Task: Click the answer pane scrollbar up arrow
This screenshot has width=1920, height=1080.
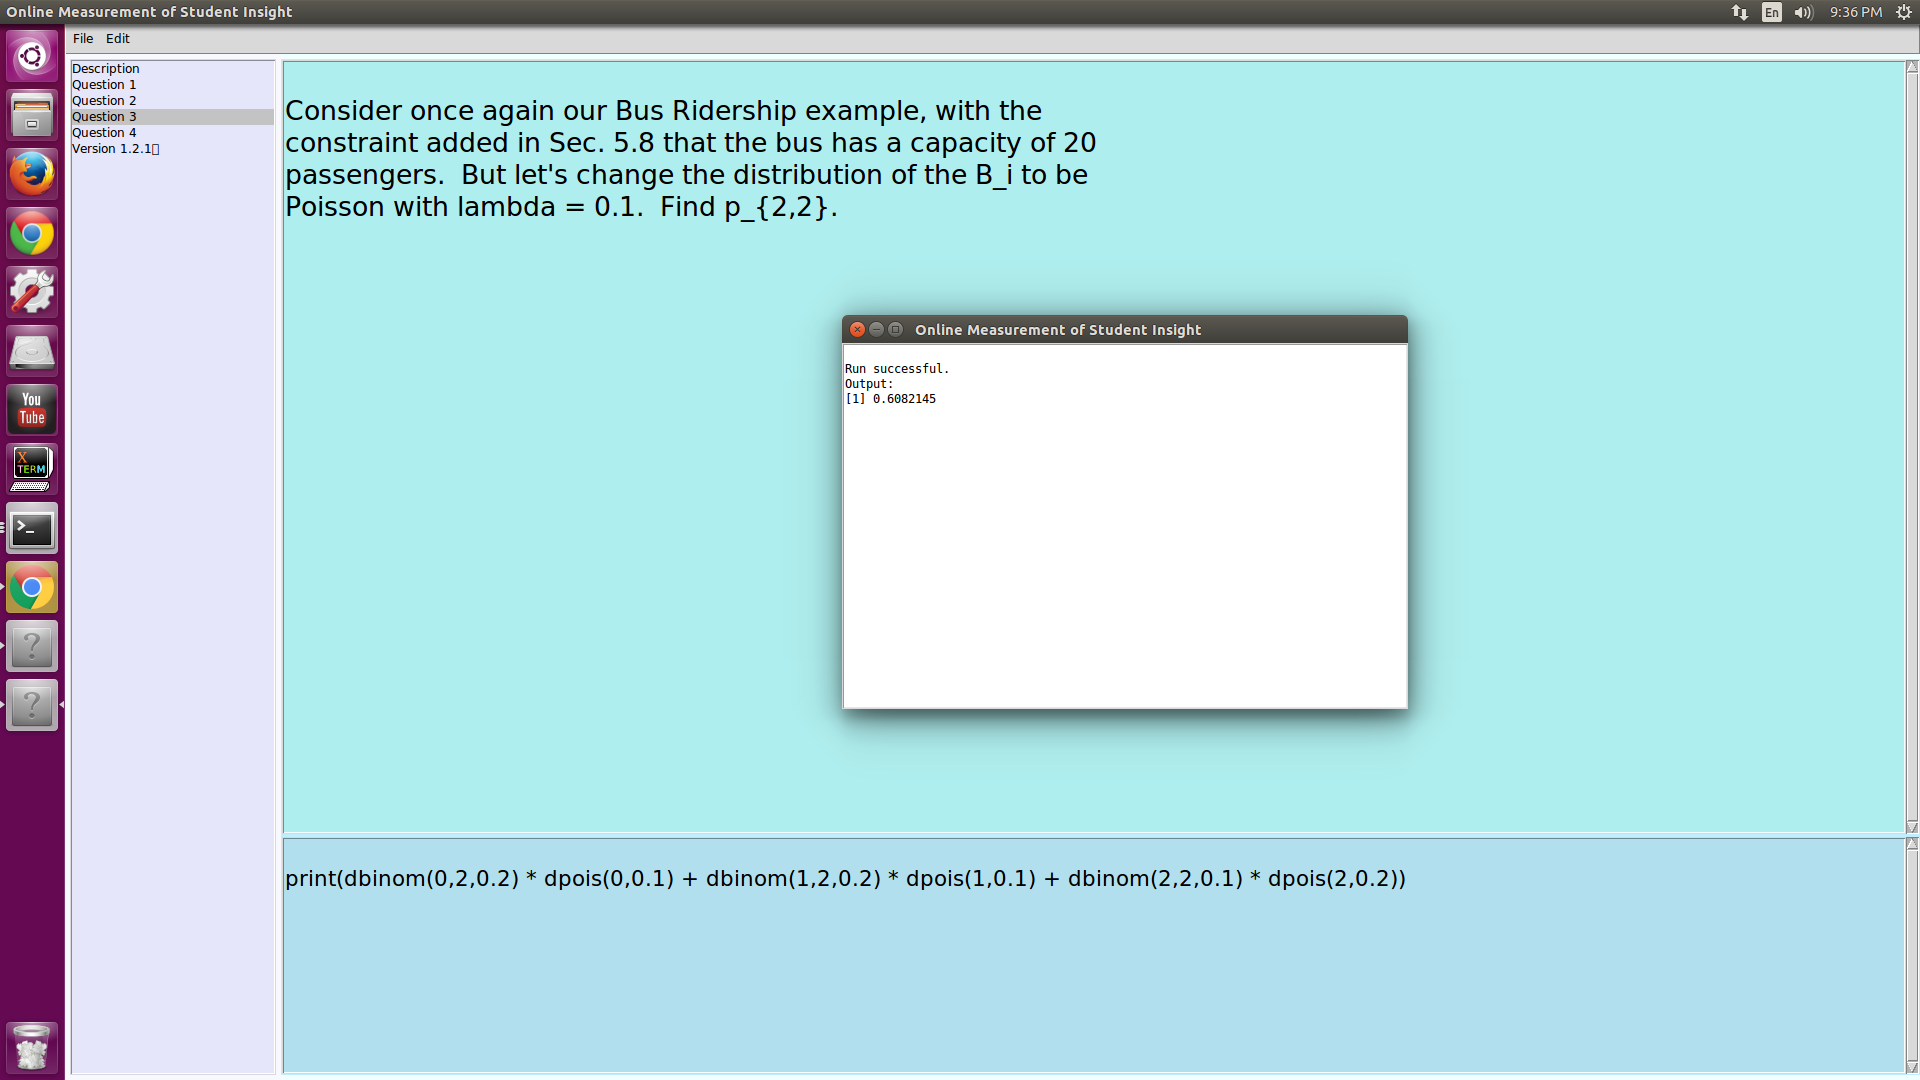Action: click(1912, 844)
